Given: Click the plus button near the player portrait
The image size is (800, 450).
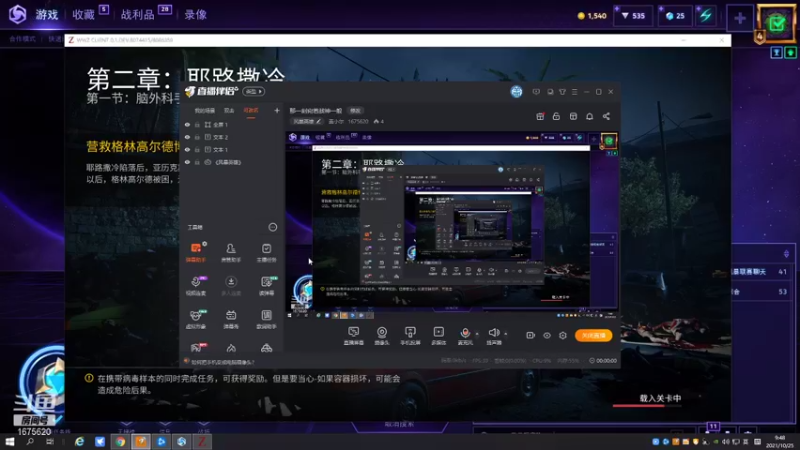Looking at the screenshot, I should pos(740,18).
